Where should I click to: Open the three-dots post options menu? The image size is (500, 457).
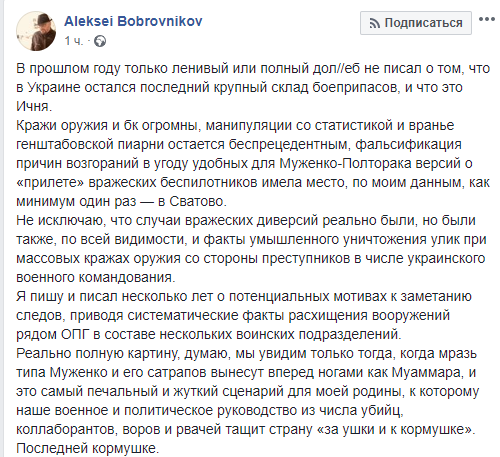click(x=487, y=19)
